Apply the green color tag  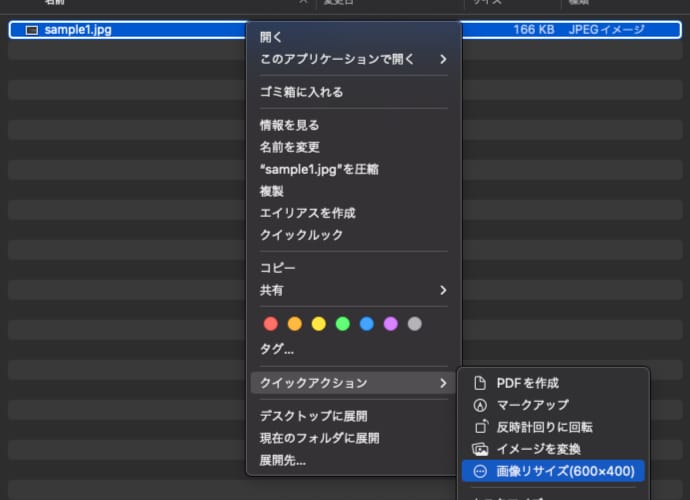click(342, 324)
